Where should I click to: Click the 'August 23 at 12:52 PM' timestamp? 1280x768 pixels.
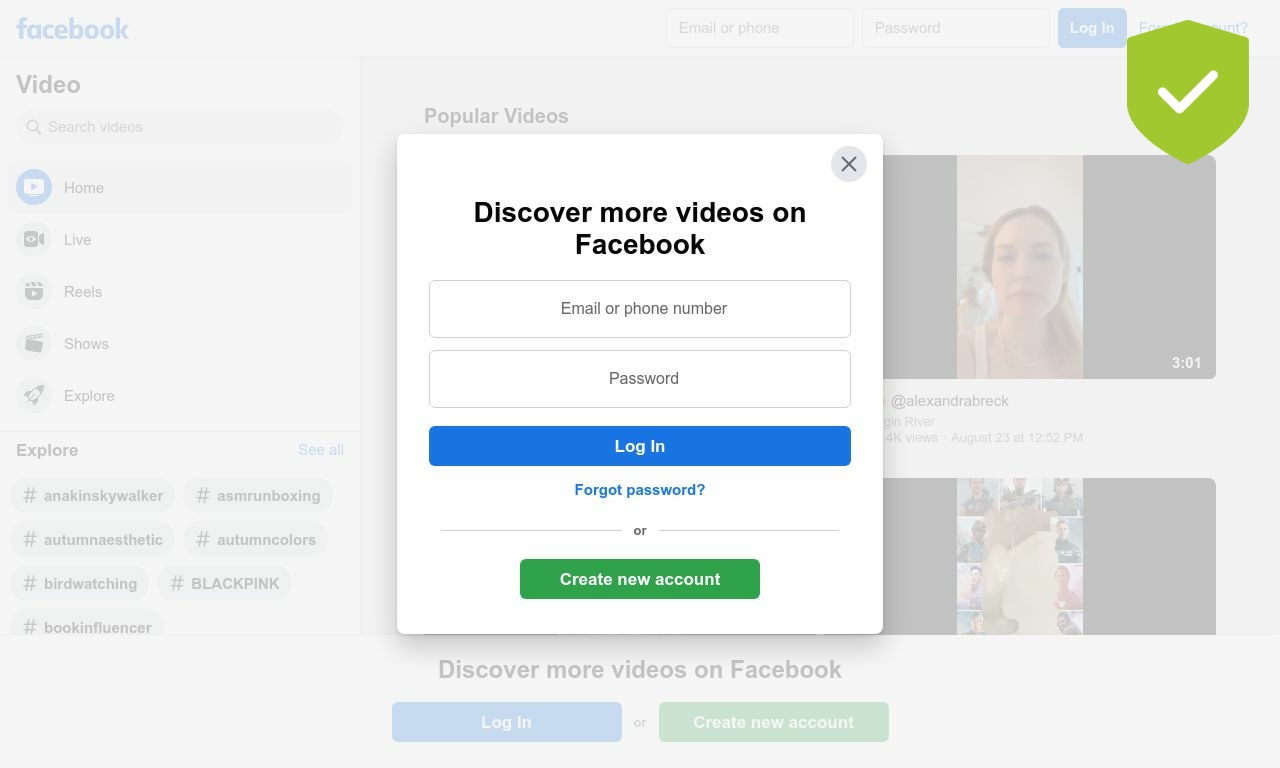1017,438
